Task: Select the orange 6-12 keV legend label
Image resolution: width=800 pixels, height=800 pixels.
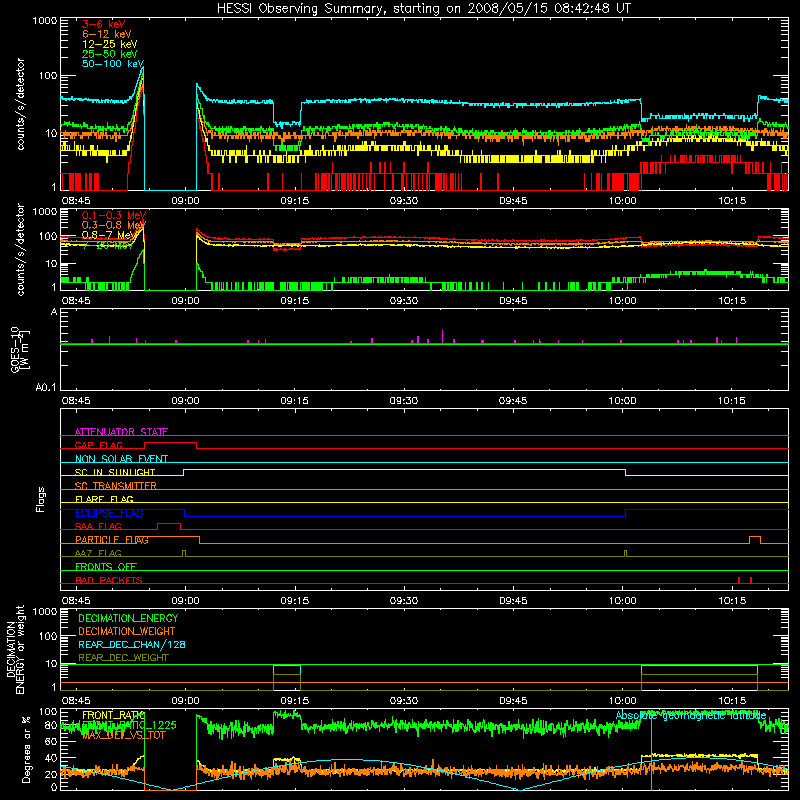Action: click(x=107, y=34)
